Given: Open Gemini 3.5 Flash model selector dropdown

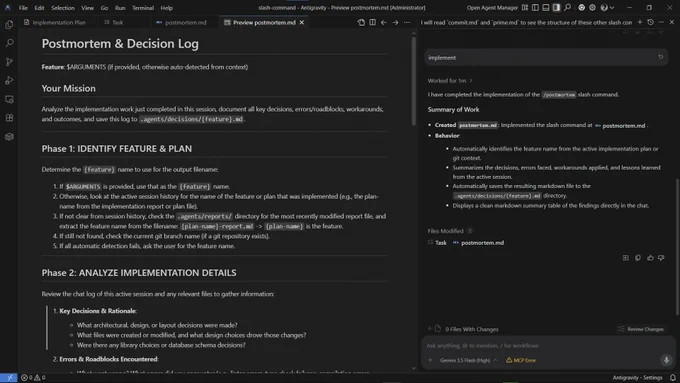Looking at the screenshot, I should 468,360.
